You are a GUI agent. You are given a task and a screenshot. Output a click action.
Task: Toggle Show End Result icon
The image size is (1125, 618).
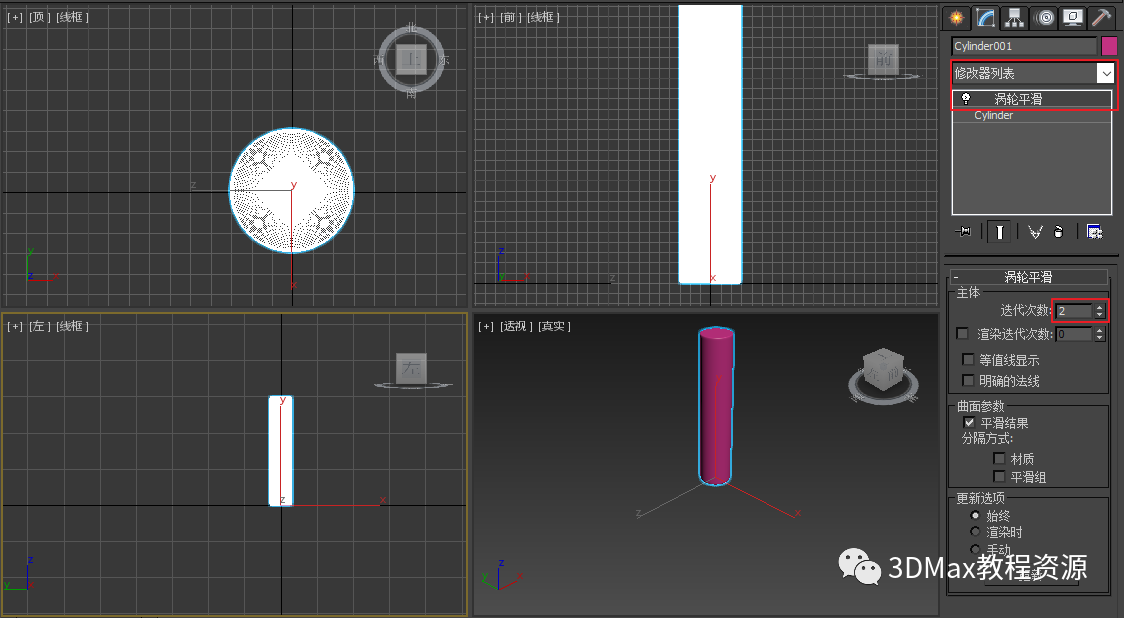(999, 232)
